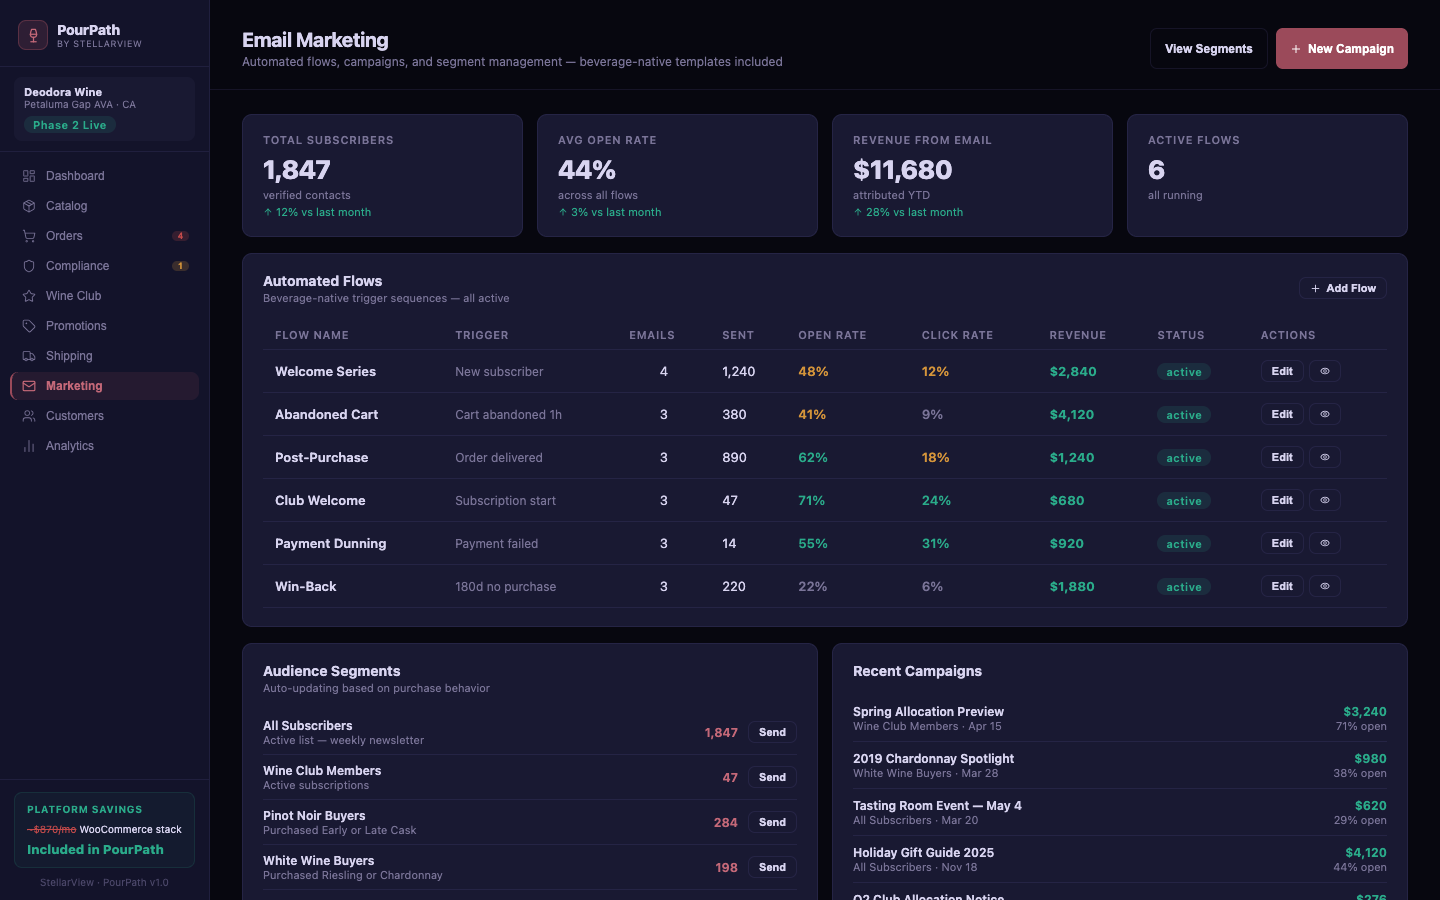The height and width of the screenshot is (900, 1440).
Task: Click the PourPath wine glass logo icon
Action: pyautogui.click(x=33, y=36)
